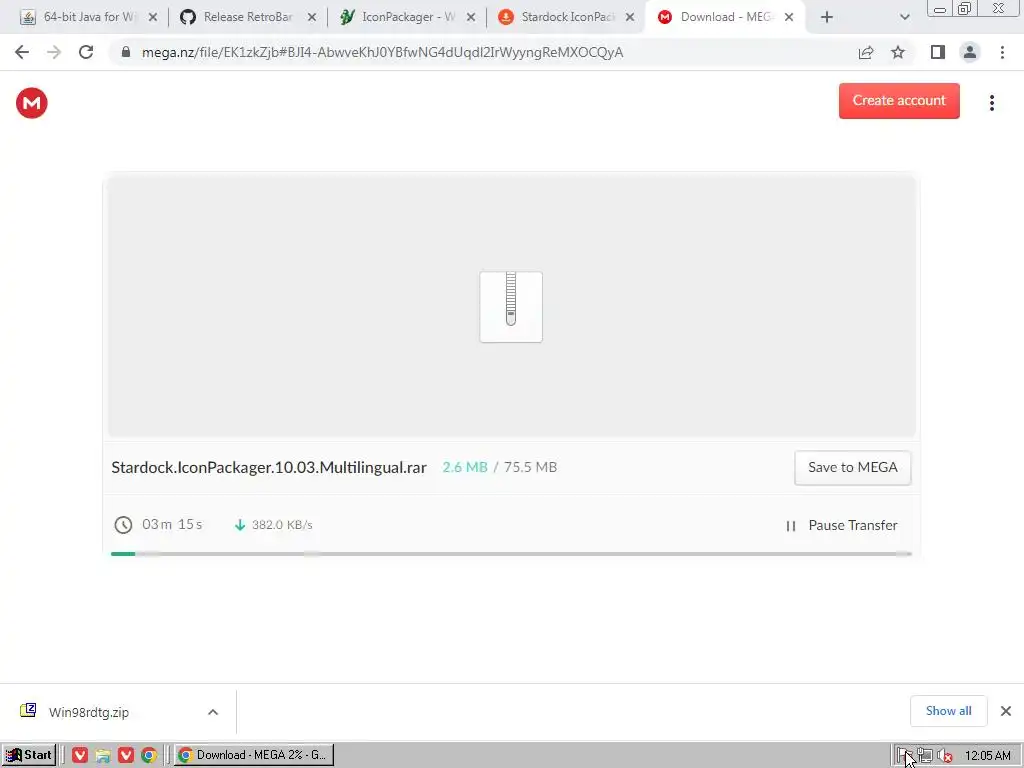The width and height of the screenshot is (1024, 768).
Task: Click the 382.0 KB/s speed text
Action: pyautogui.click(x=282, y=525)
